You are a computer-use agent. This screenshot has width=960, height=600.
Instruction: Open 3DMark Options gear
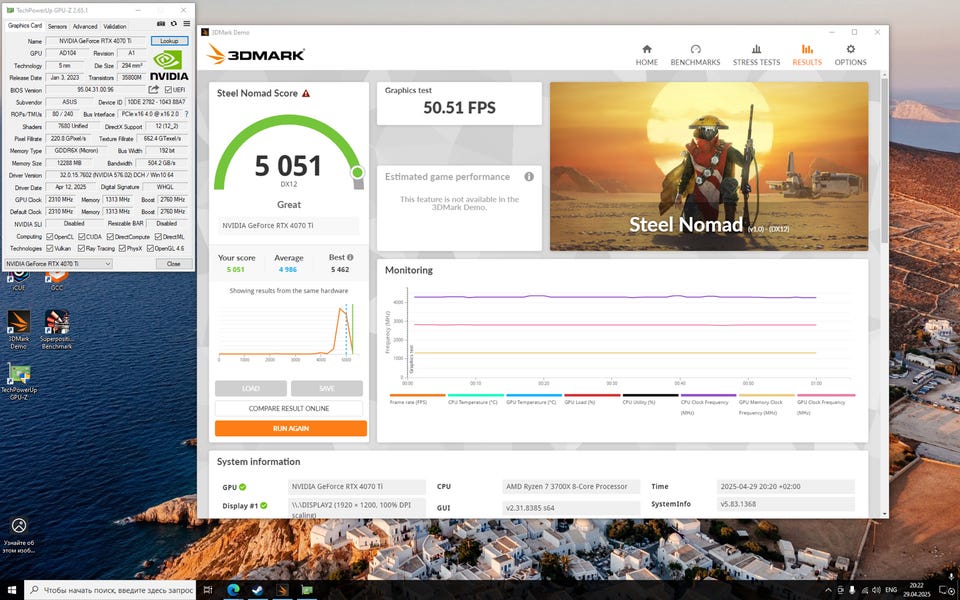point(850,55)
